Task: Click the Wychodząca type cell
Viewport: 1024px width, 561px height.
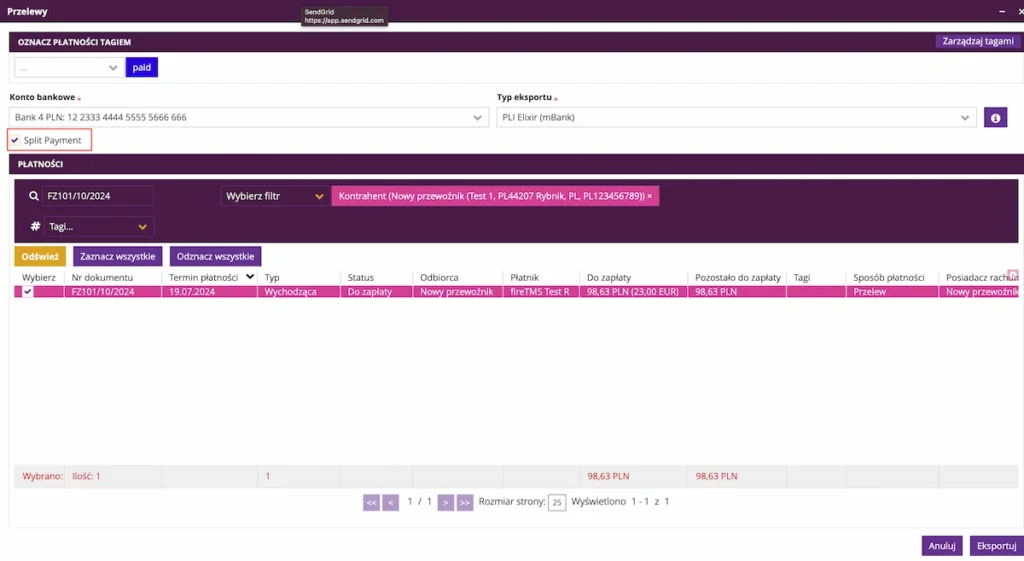Action: 299,292
